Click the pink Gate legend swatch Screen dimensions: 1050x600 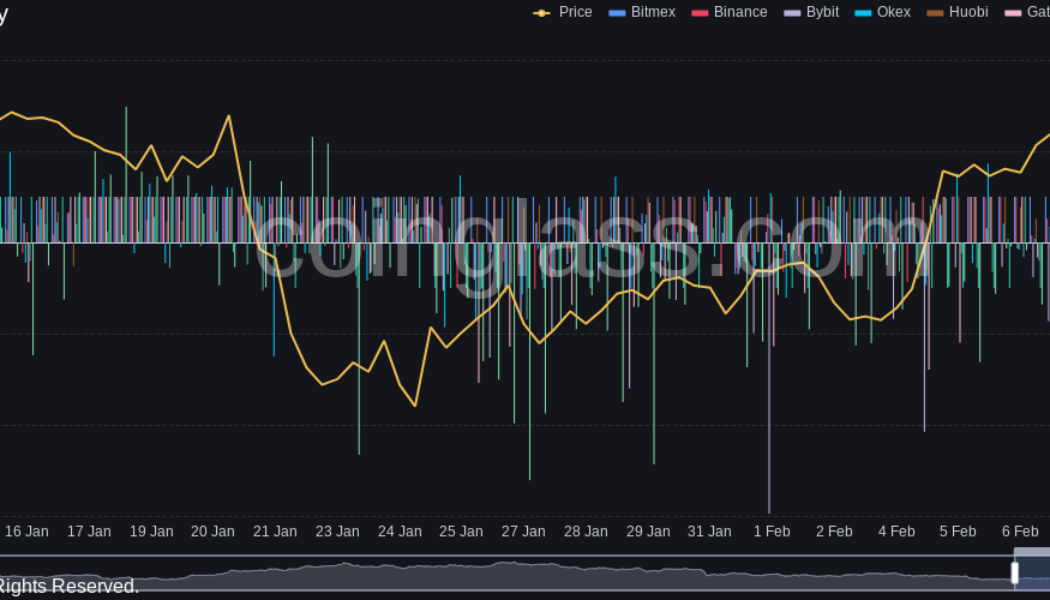[1012, 13]
